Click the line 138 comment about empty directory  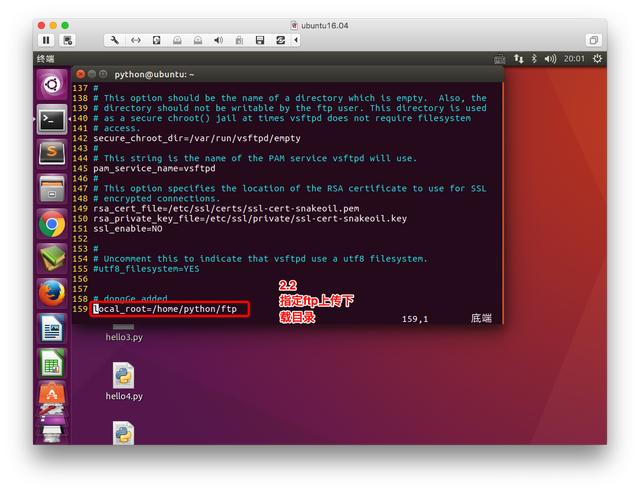[x=290, y=98]
